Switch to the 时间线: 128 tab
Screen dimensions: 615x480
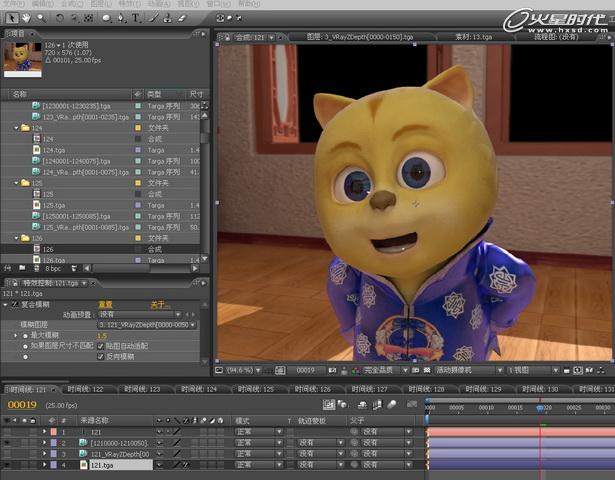click(x=426, y=389)
